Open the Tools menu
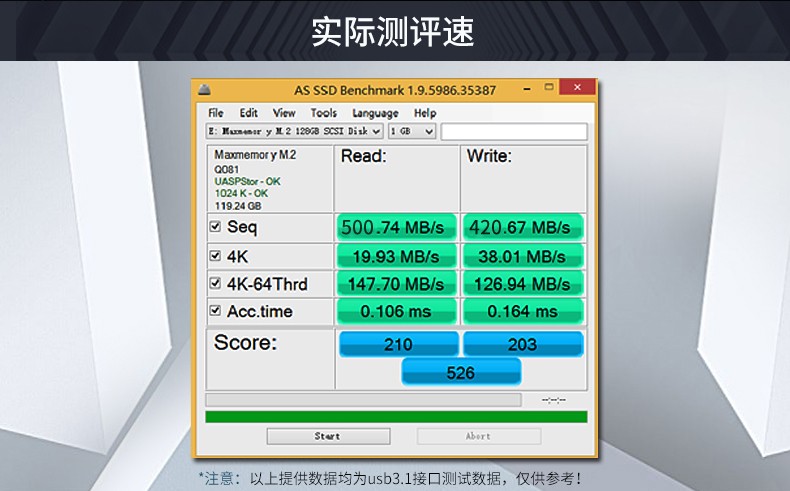This screenshot has height=491, width=790. coord(323,113)
